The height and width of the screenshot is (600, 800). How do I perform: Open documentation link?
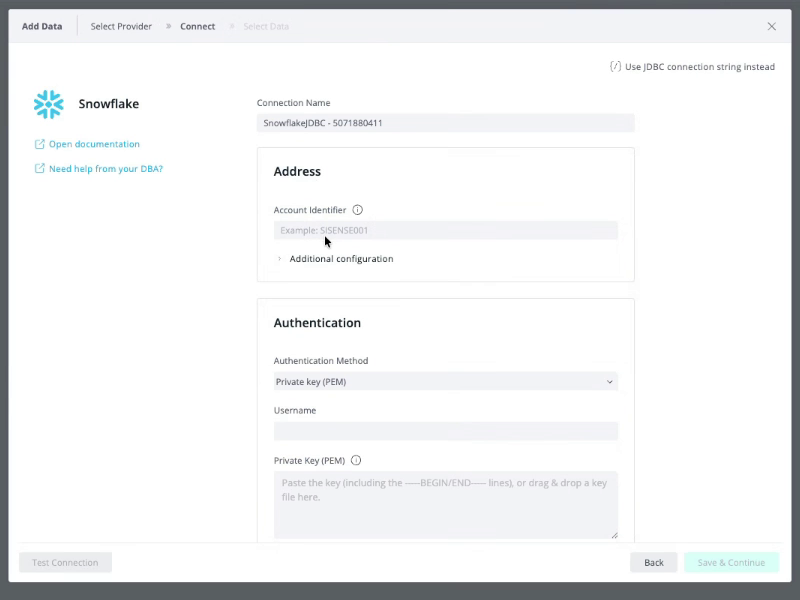click(x=94, y=144)
